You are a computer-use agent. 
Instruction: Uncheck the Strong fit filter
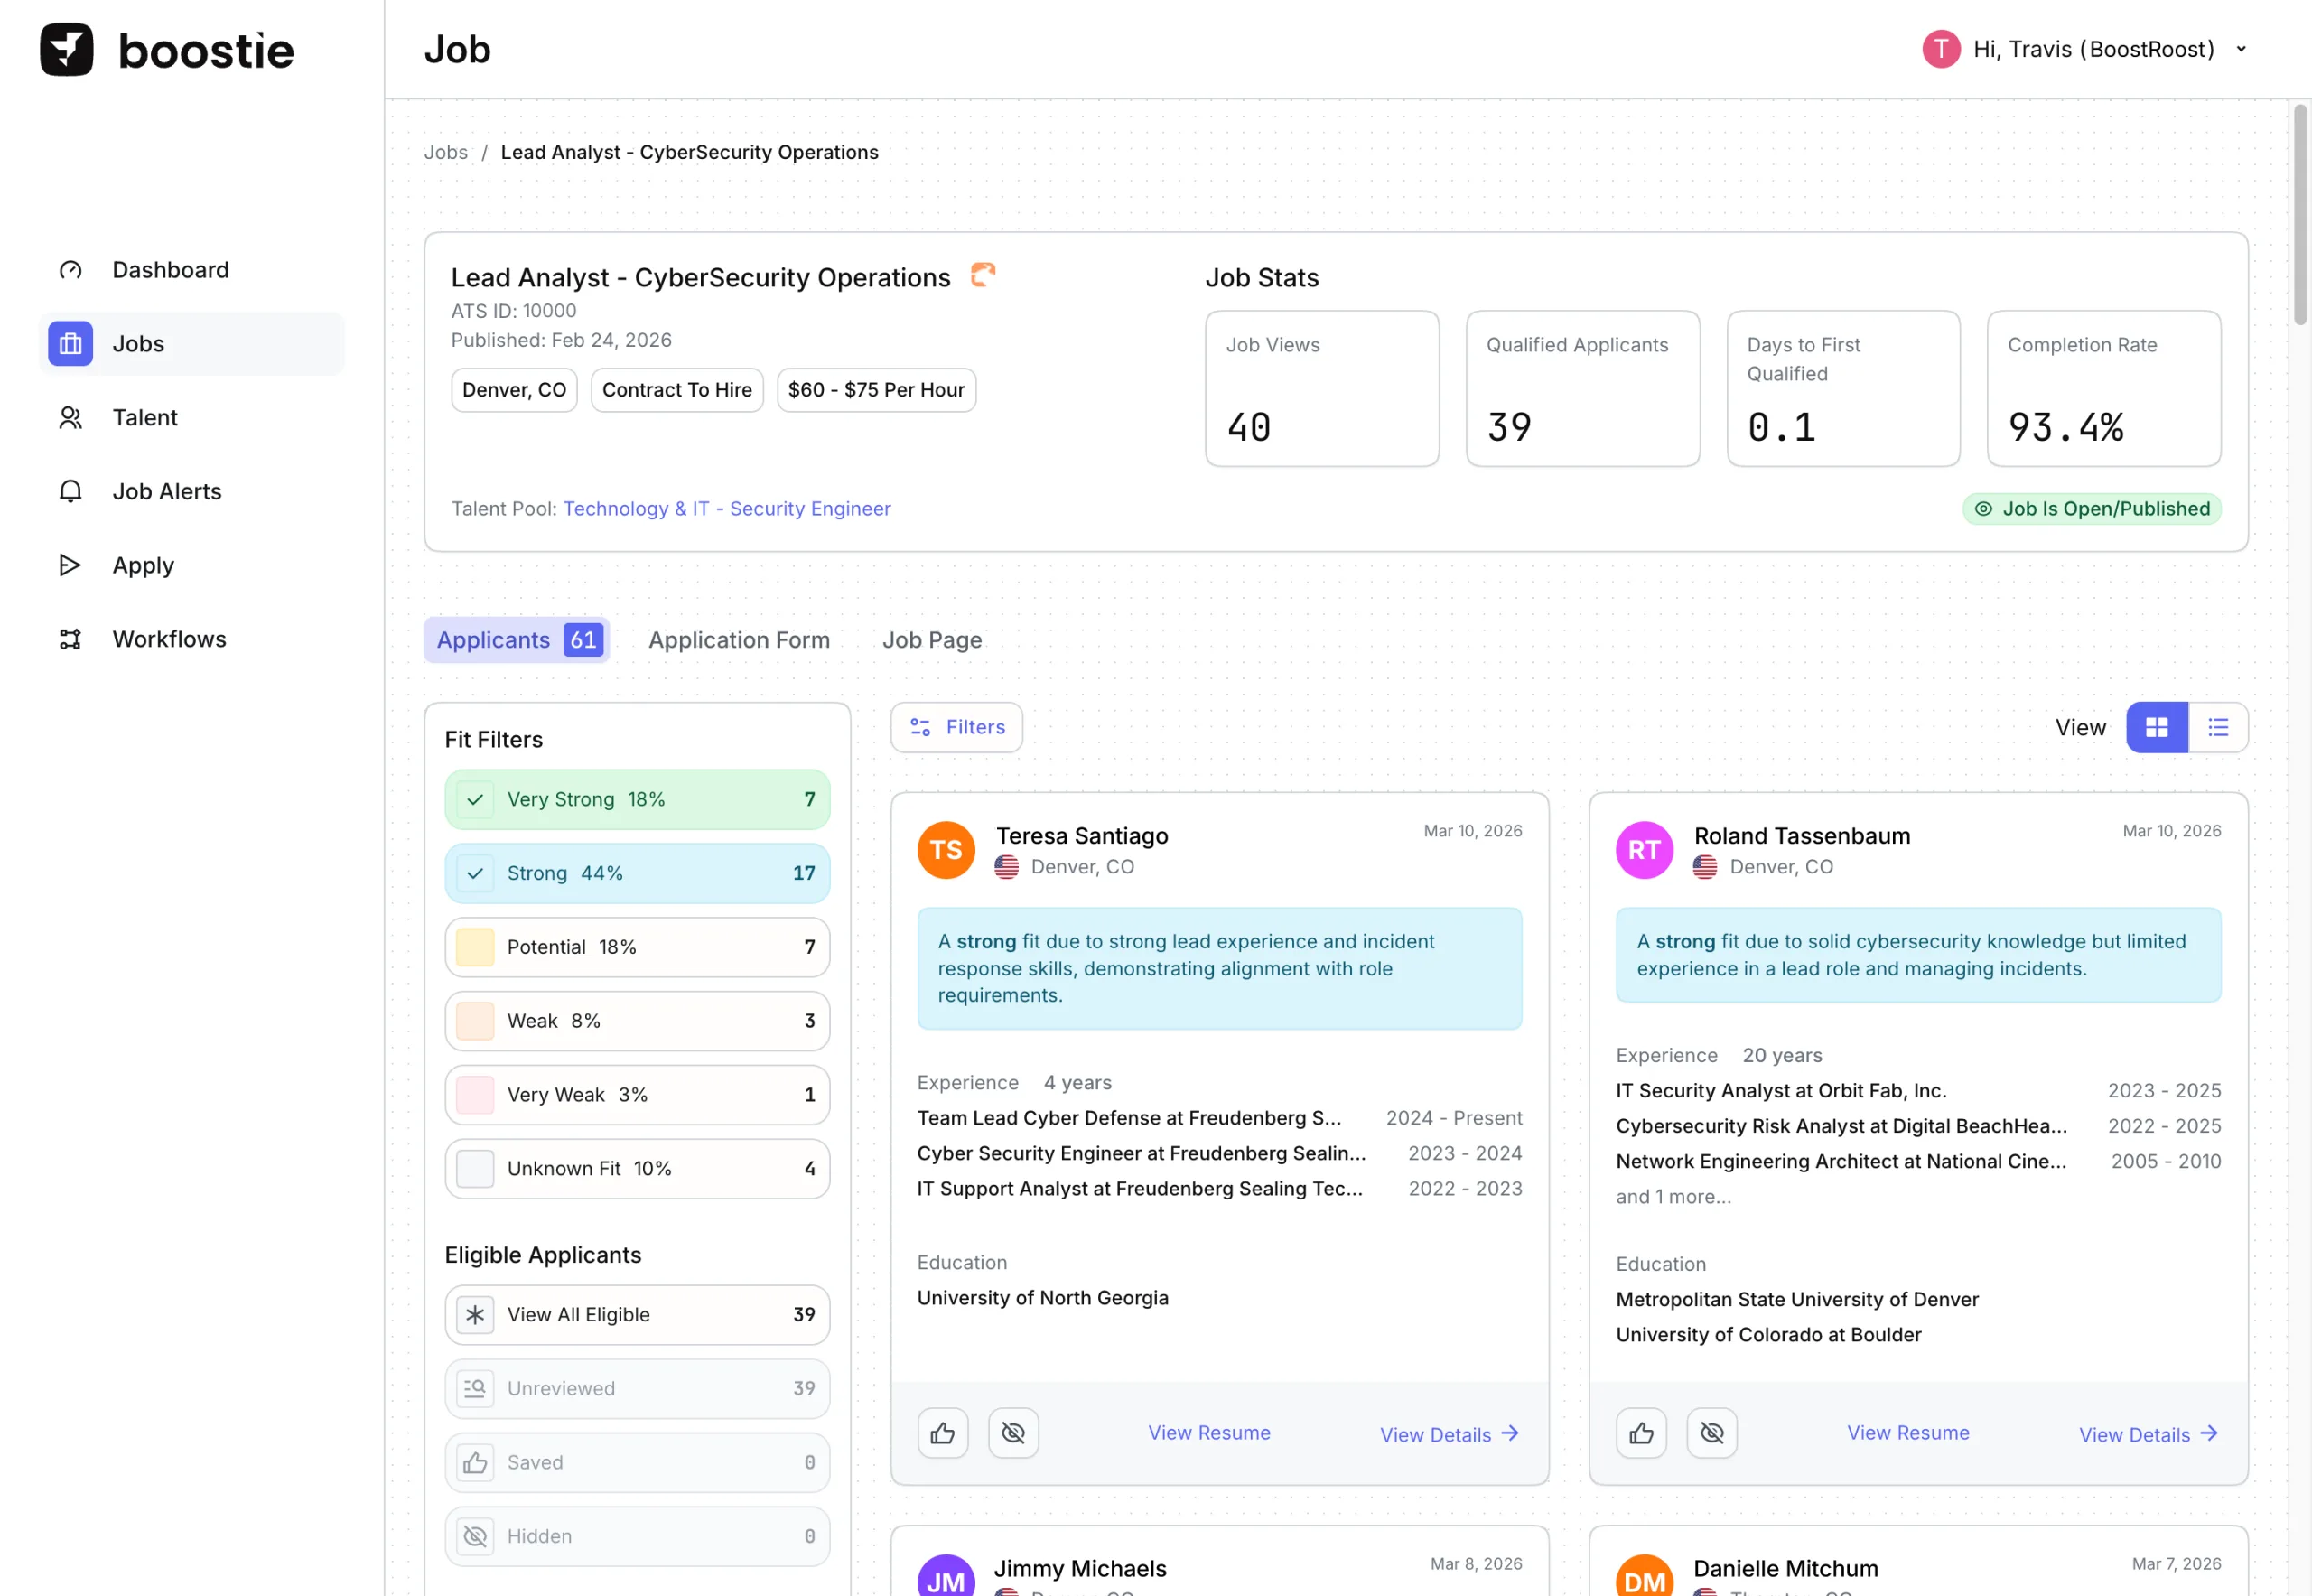point(475,873)
